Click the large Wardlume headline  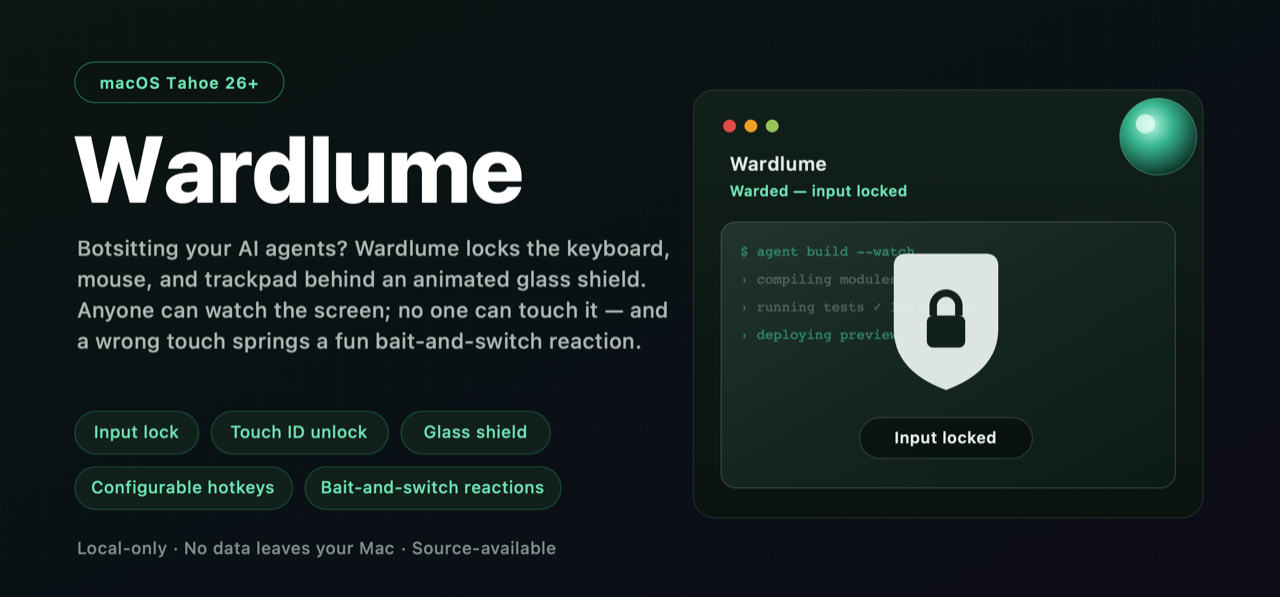pyautogui.click(x=299, y=171)
